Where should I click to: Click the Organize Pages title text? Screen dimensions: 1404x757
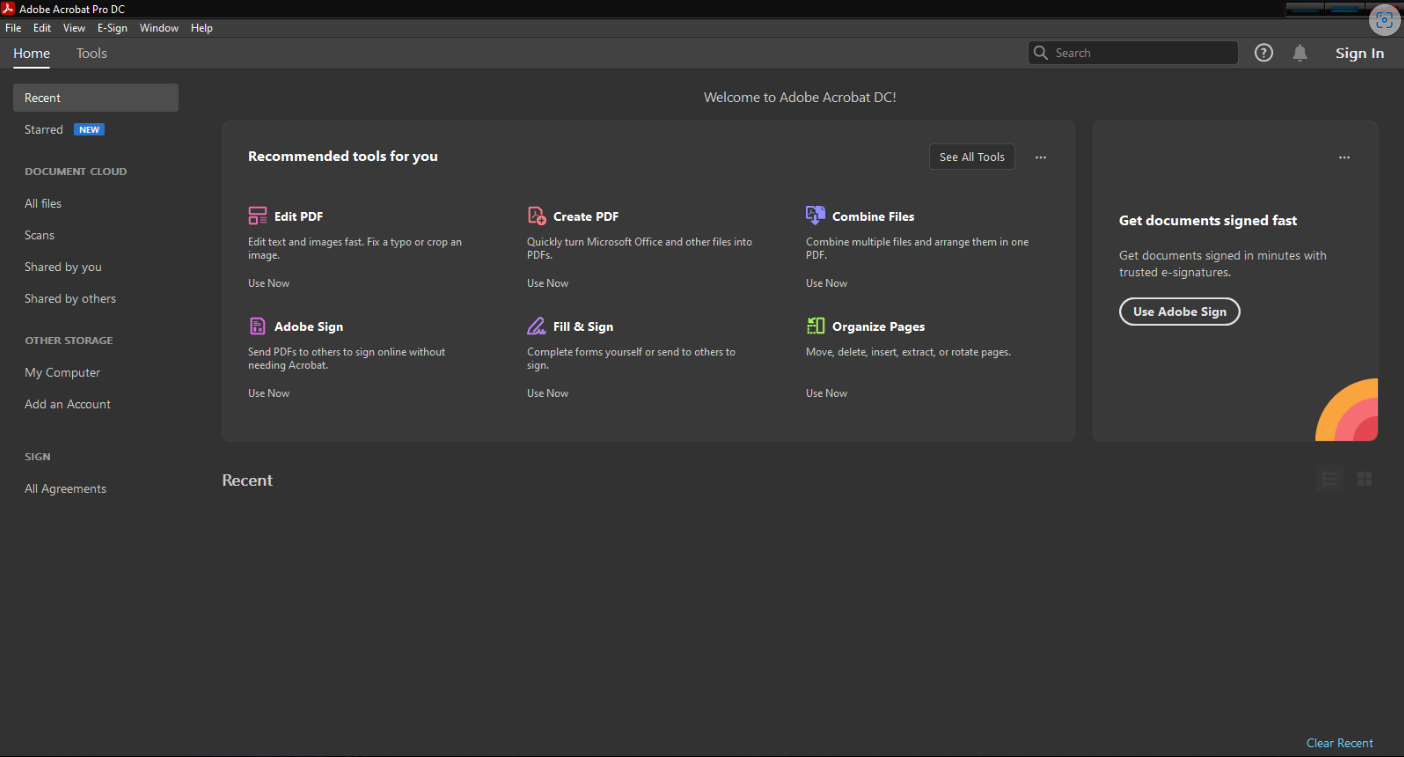878,327
